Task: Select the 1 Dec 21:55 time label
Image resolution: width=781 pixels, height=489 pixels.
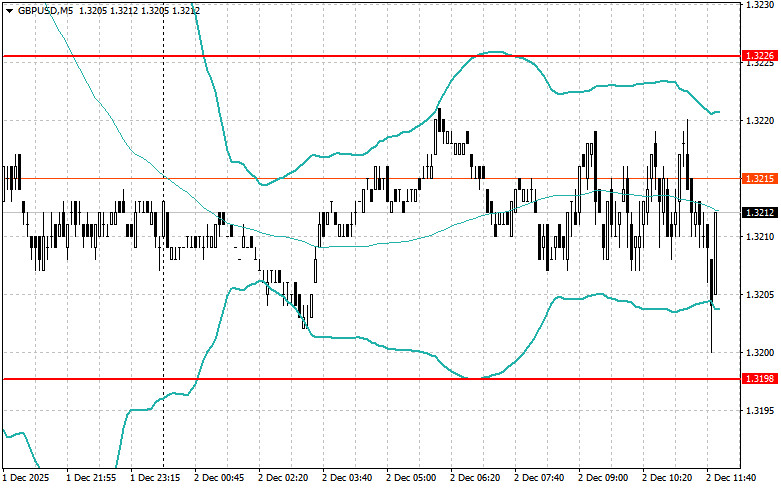Action: (91, 478)
